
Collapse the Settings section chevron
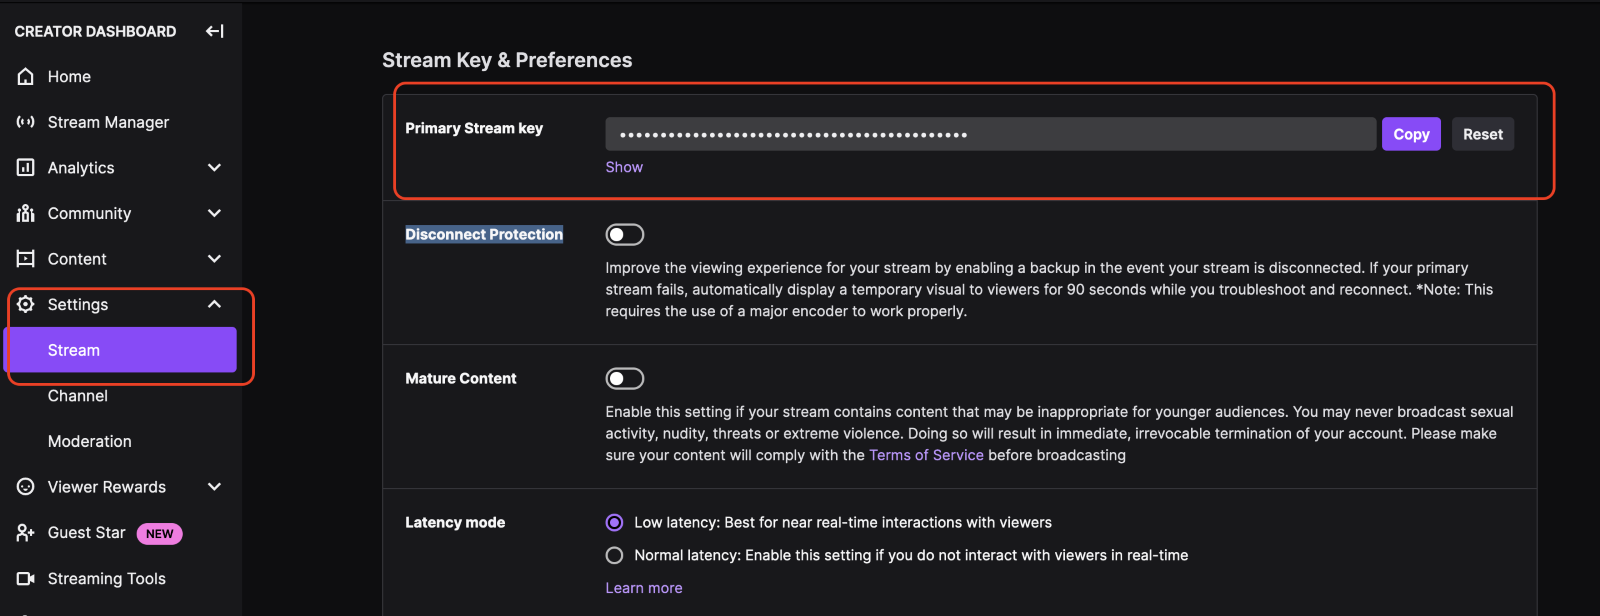click(x=214, y=304)
